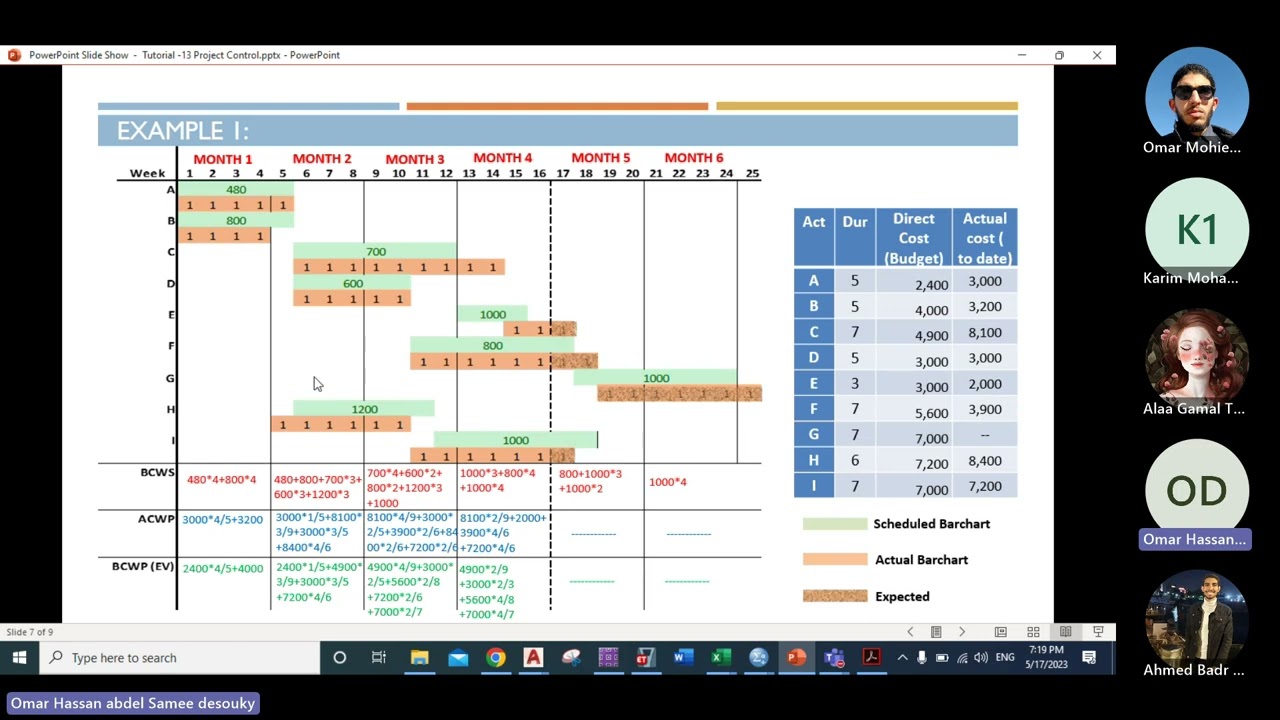Start Slide Show from the status bar icon
Screen dimensions: 1280x720
point(1098,632)
